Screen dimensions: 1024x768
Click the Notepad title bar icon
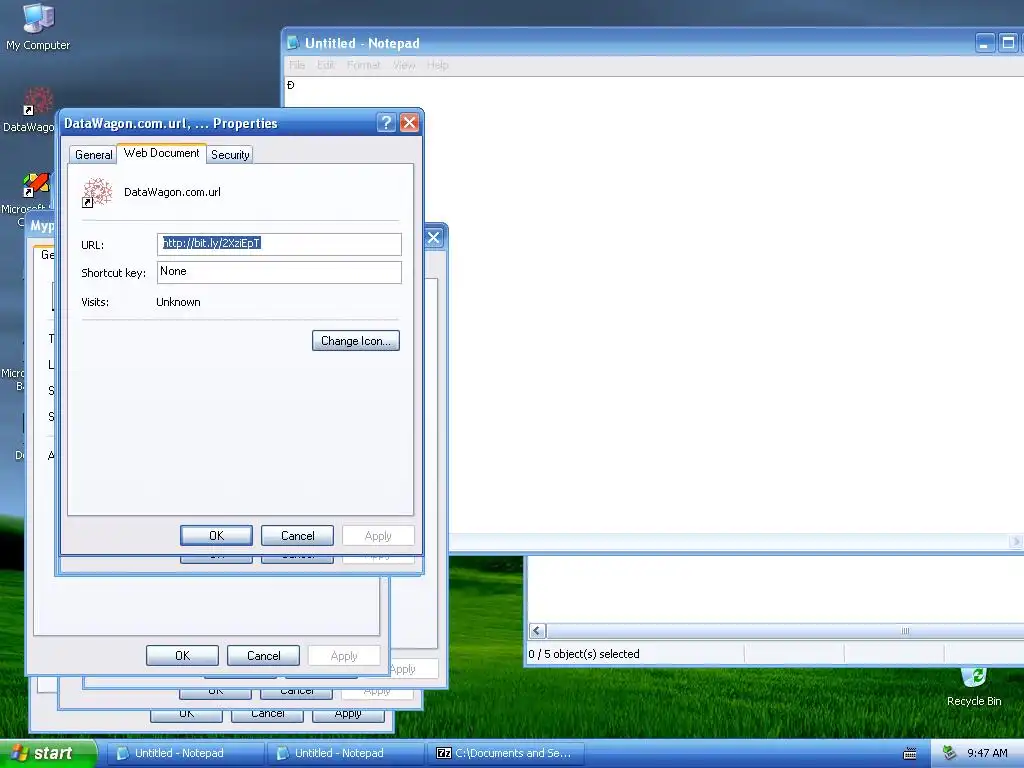point(293,43)
